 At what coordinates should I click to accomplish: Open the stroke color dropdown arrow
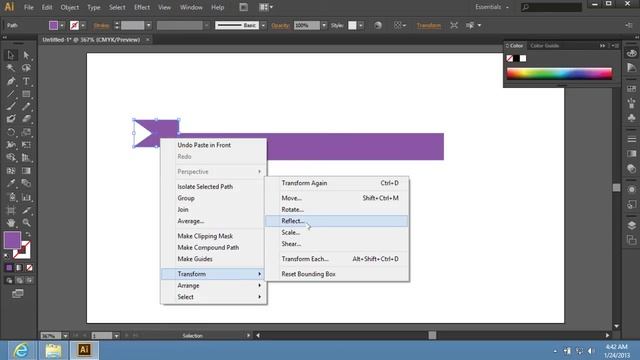[x=83, y=25]
